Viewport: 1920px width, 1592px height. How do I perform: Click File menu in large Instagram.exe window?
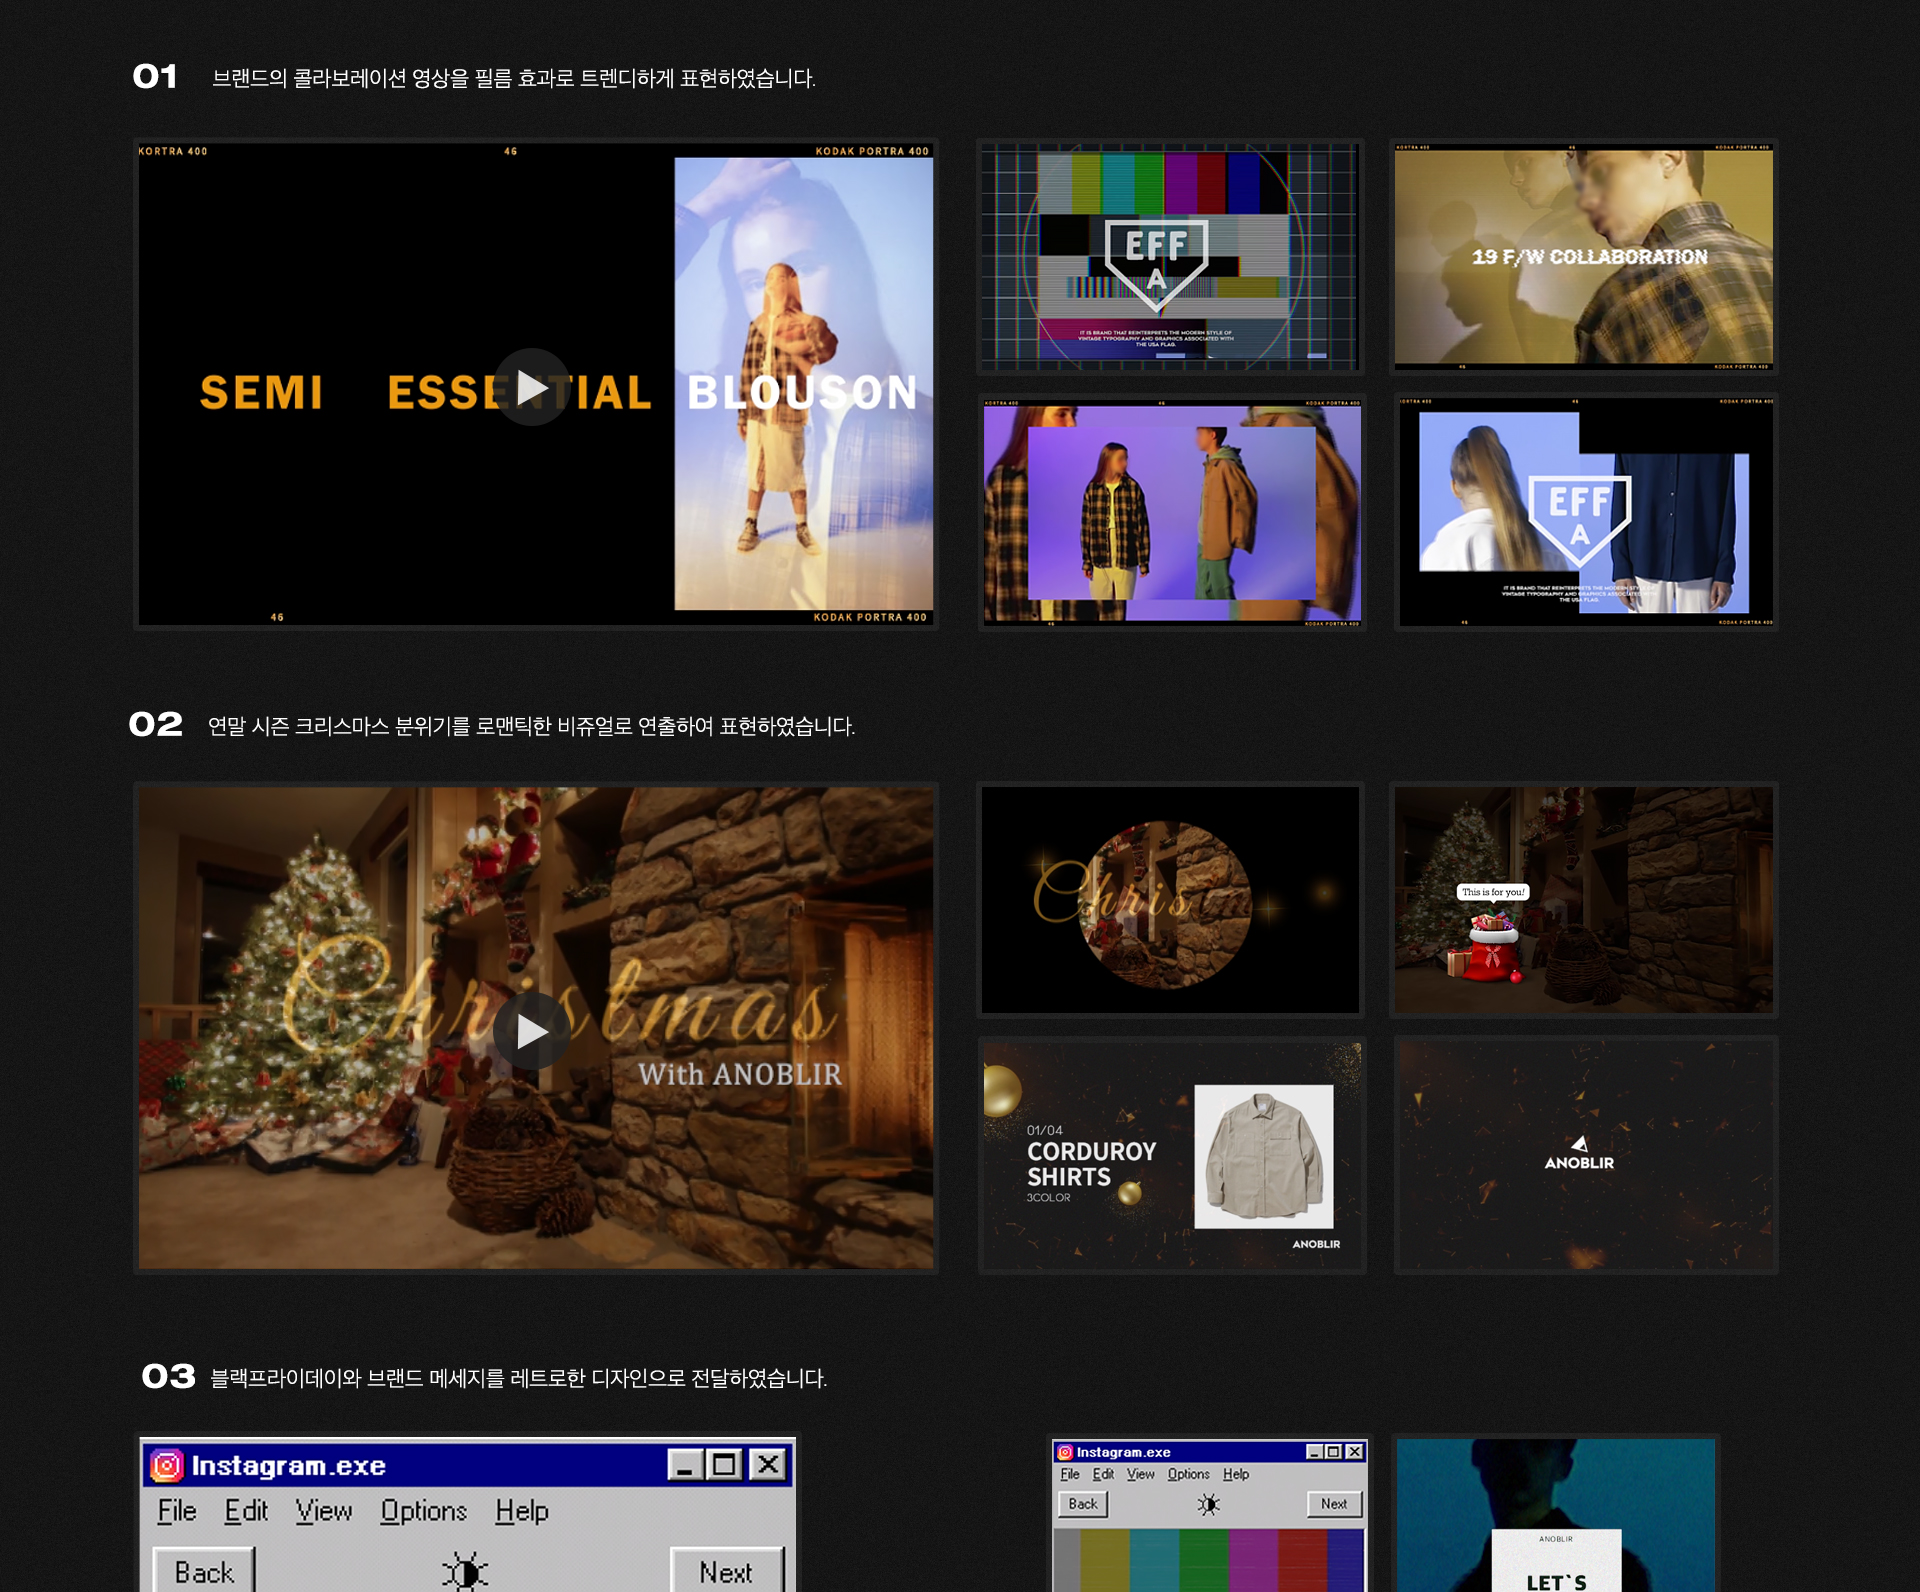[177, 1511]
